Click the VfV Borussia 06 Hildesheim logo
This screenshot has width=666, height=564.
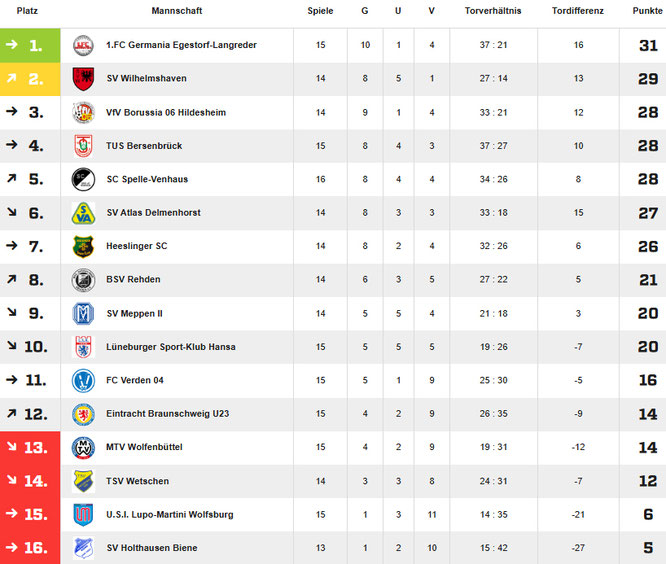point(83,112)
